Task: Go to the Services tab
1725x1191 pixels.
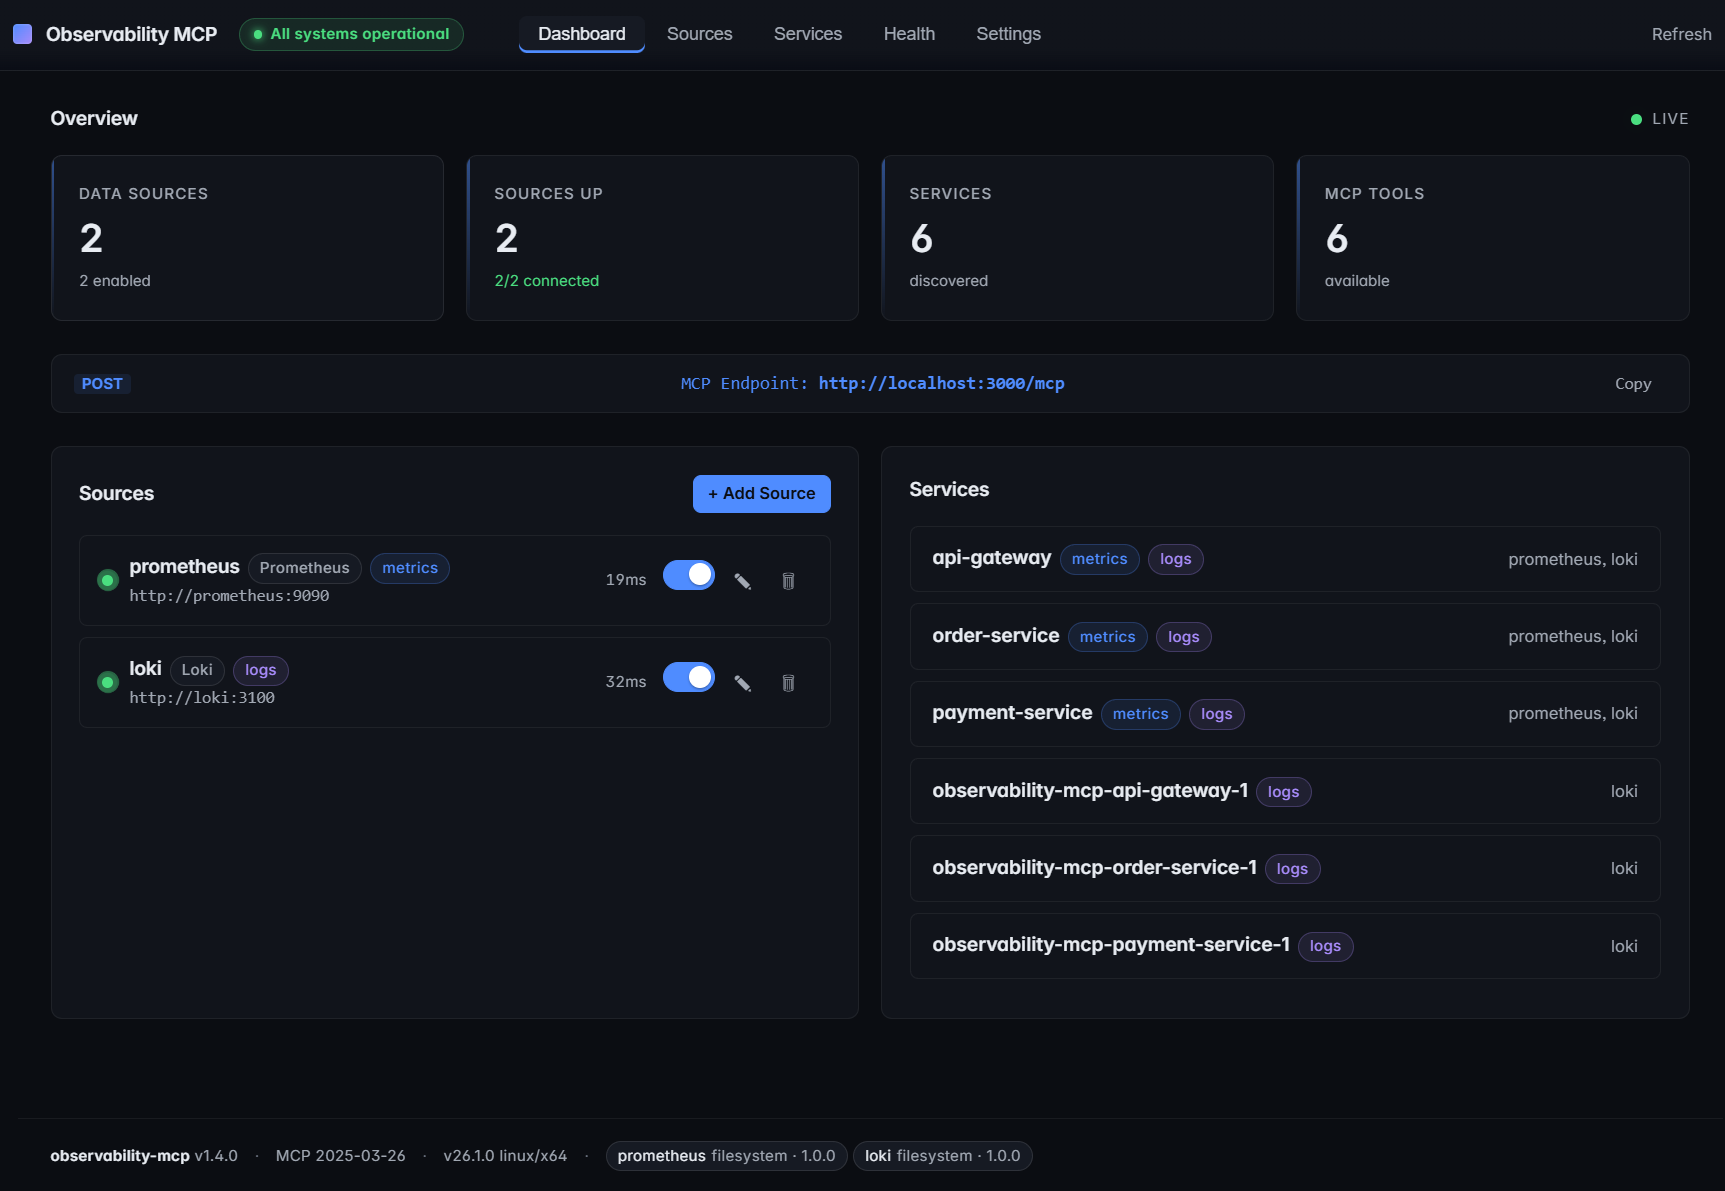Action: 808,34
